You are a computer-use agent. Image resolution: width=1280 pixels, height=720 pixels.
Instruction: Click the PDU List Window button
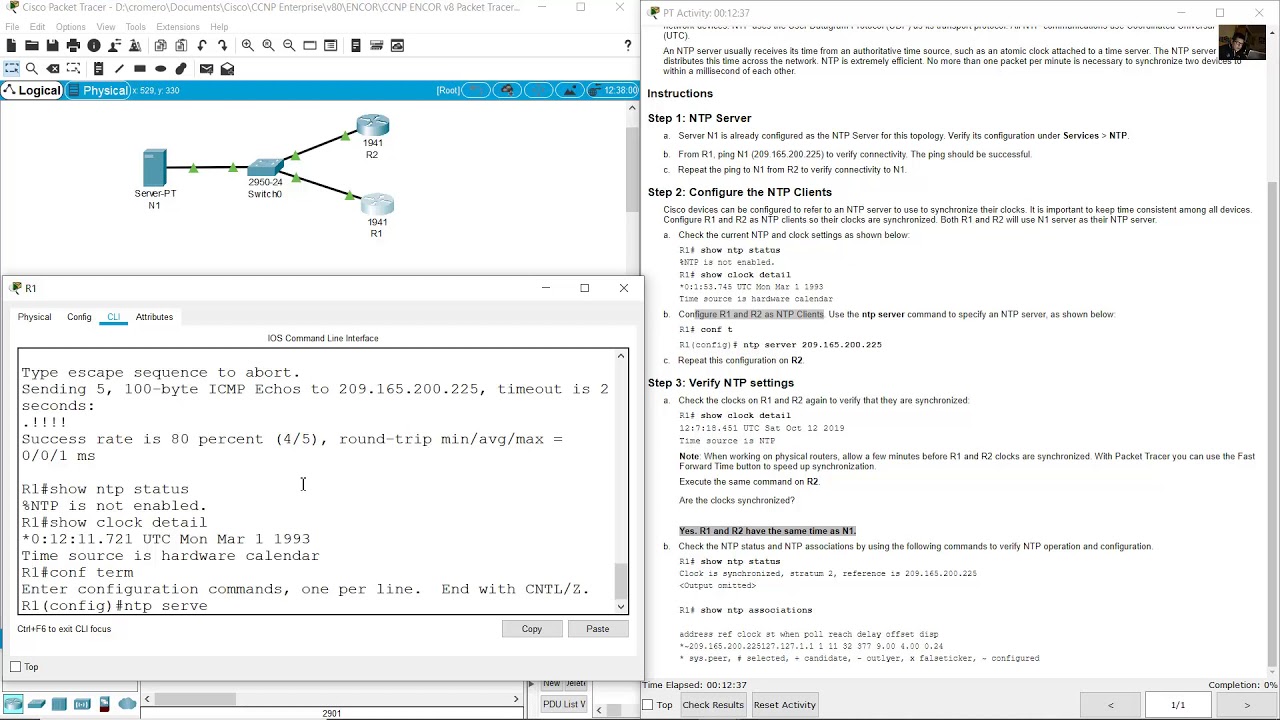pos(564,704)
